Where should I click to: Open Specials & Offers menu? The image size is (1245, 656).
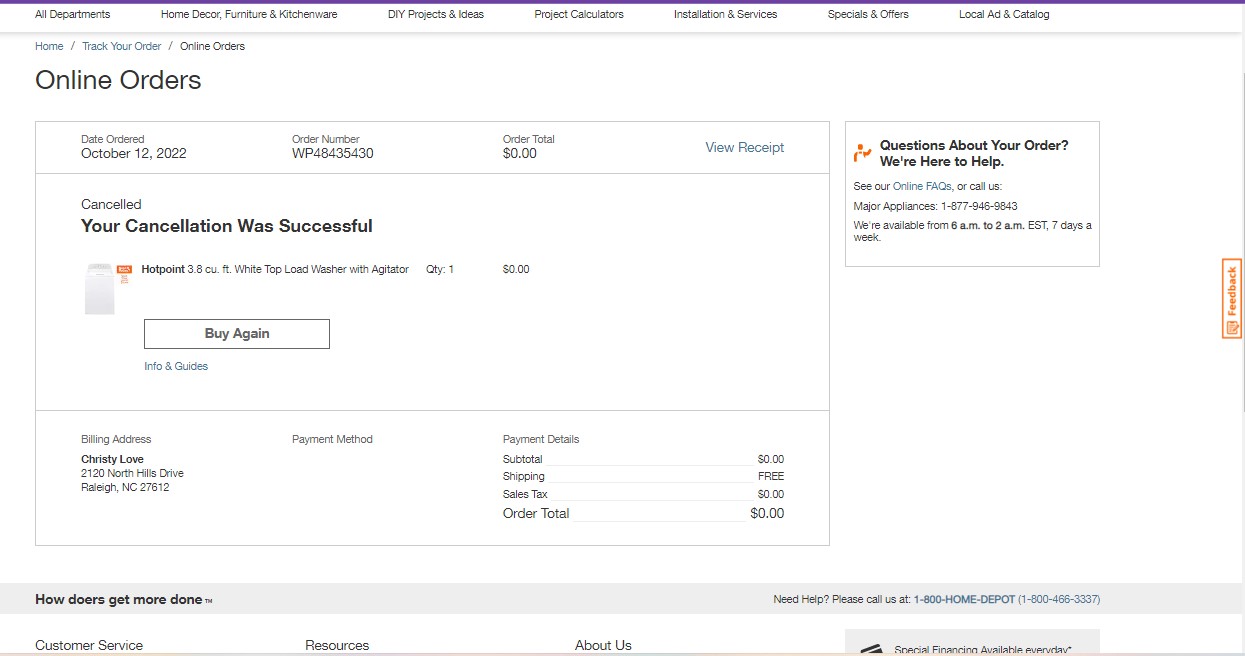868,14
